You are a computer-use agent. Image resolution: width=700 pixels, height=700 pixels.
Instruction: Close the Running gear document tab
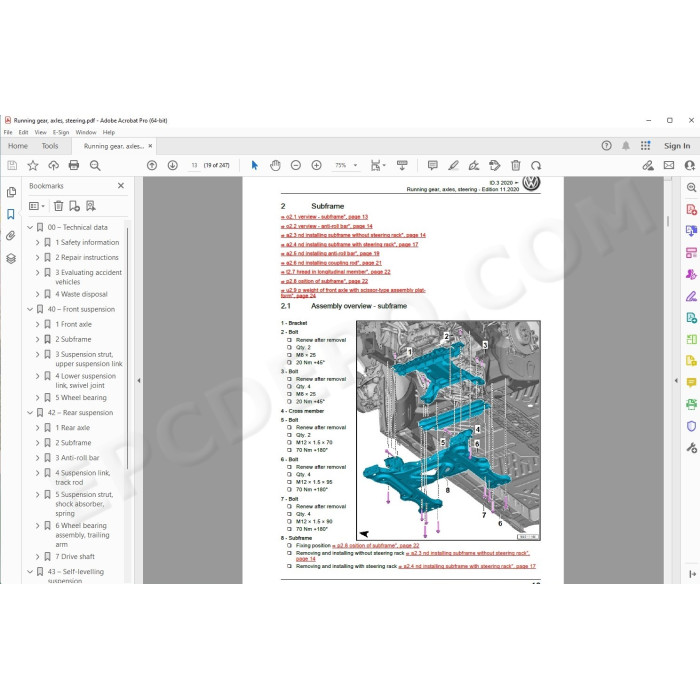coord(150,146)
